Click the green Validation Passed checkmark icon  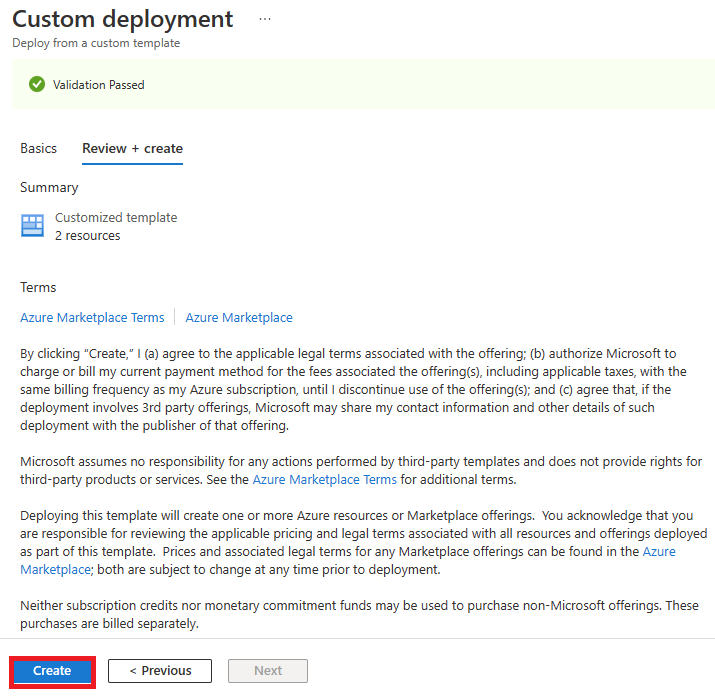[37, 84]
